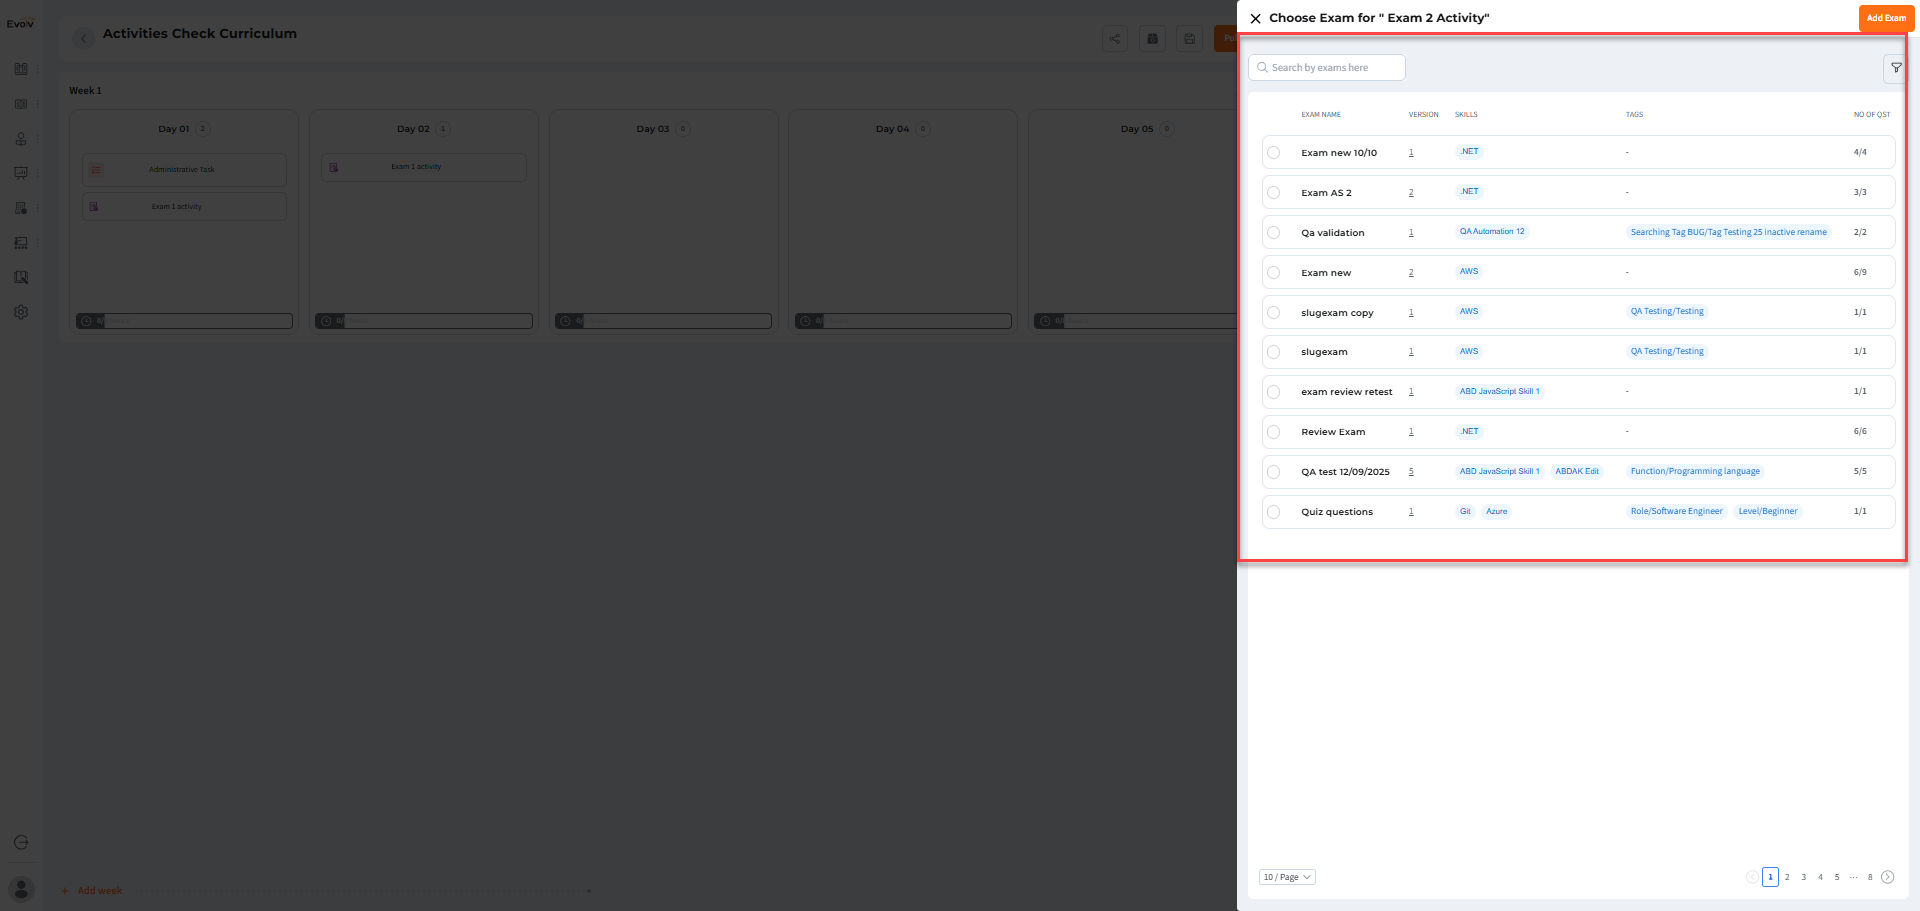Select the radio button for Exam new 10/10

pos(1274,153)
